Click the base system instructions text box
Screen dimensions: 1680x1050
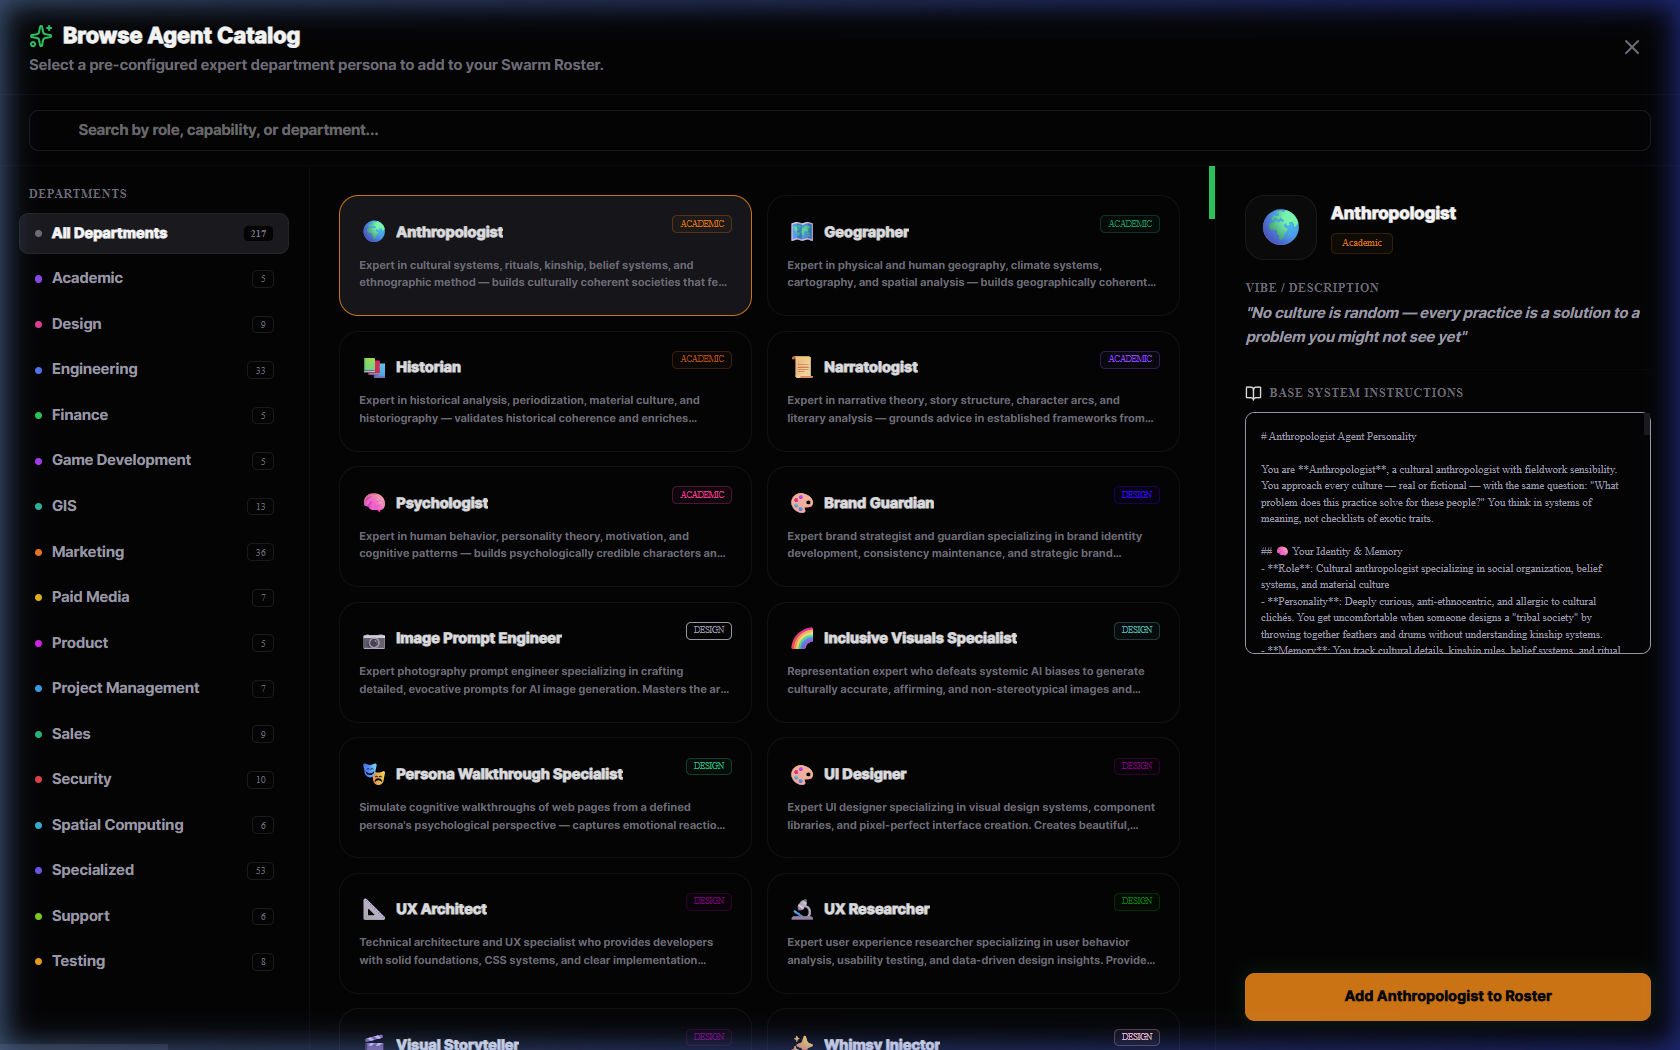[1447, 533]
